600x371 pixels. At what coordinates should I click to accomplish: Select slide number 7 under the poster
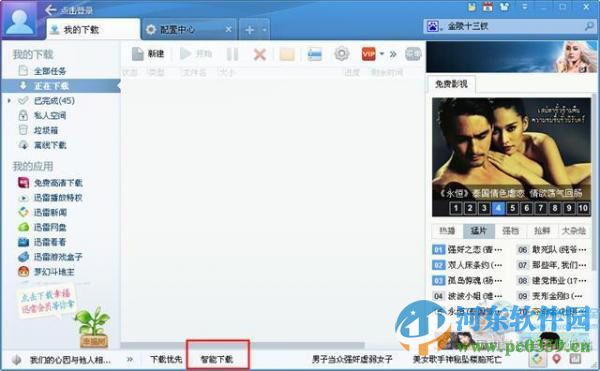(540, 208)
